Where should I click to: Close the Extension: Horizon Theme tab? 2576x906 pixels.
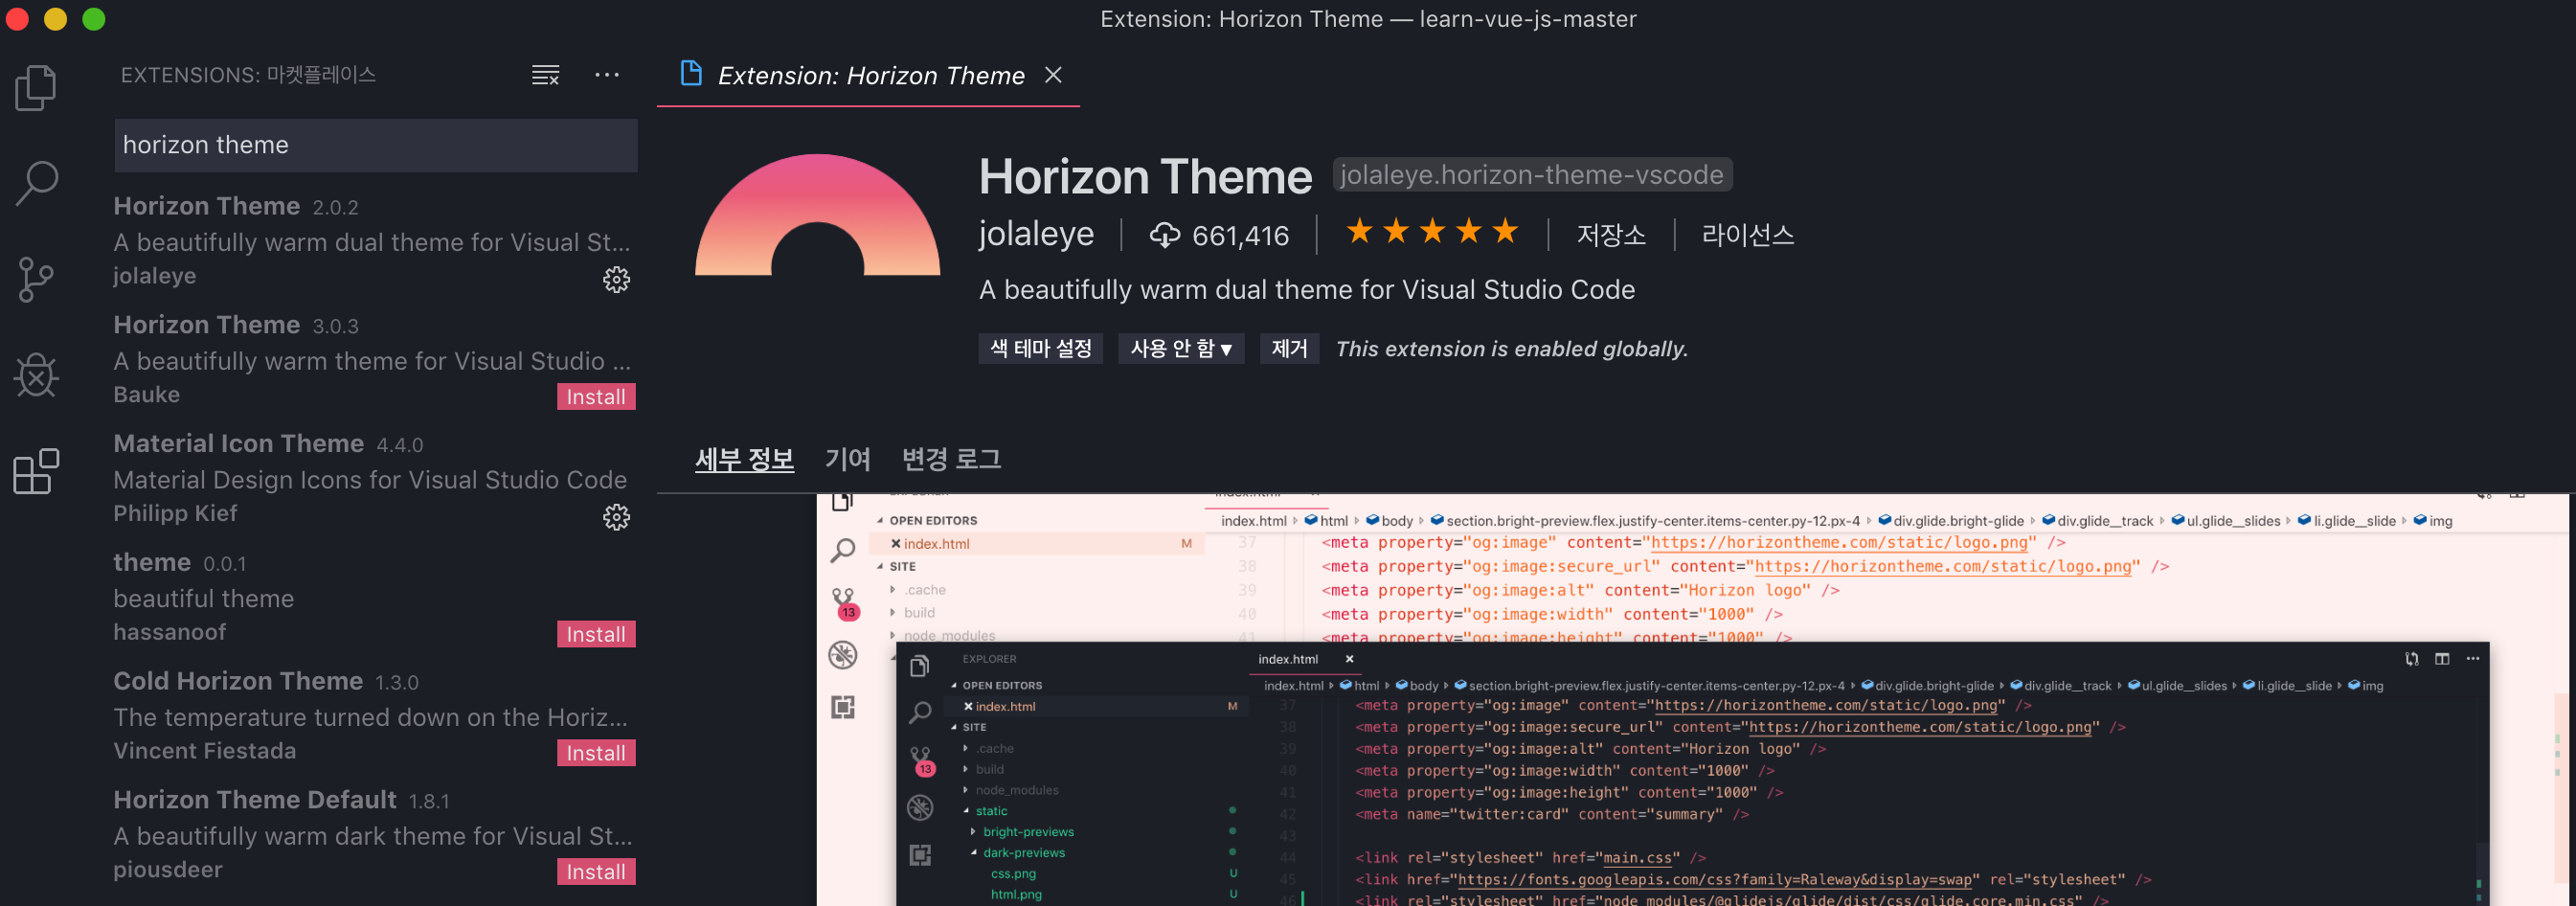click(1053, 75)
